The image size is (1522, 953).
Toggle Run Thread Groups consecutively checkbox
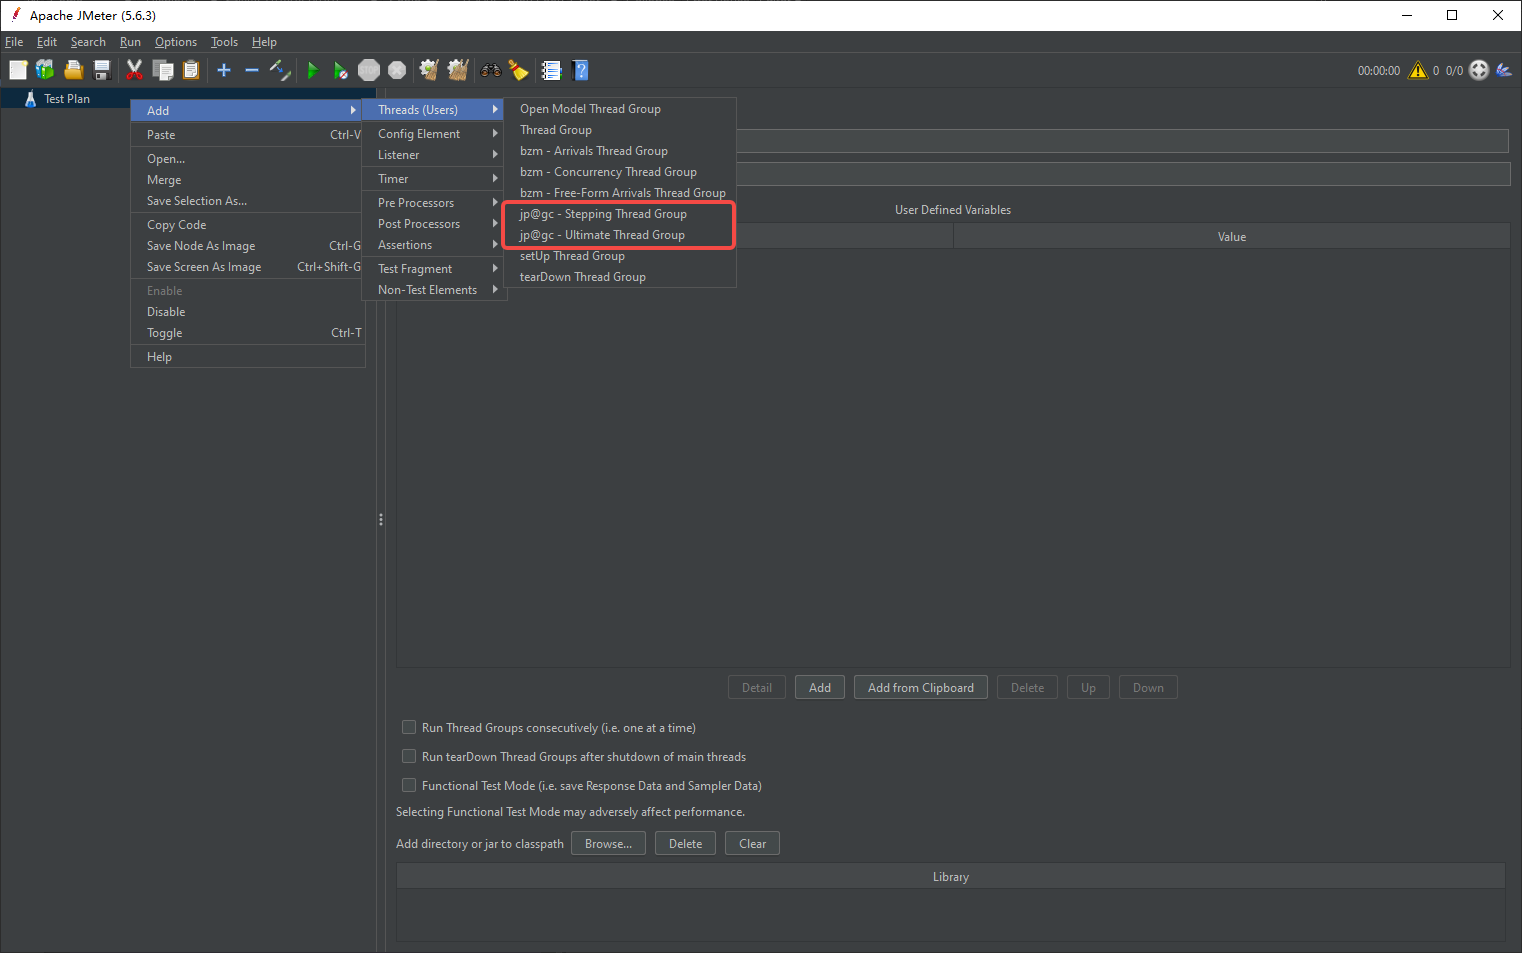point(409,727)
